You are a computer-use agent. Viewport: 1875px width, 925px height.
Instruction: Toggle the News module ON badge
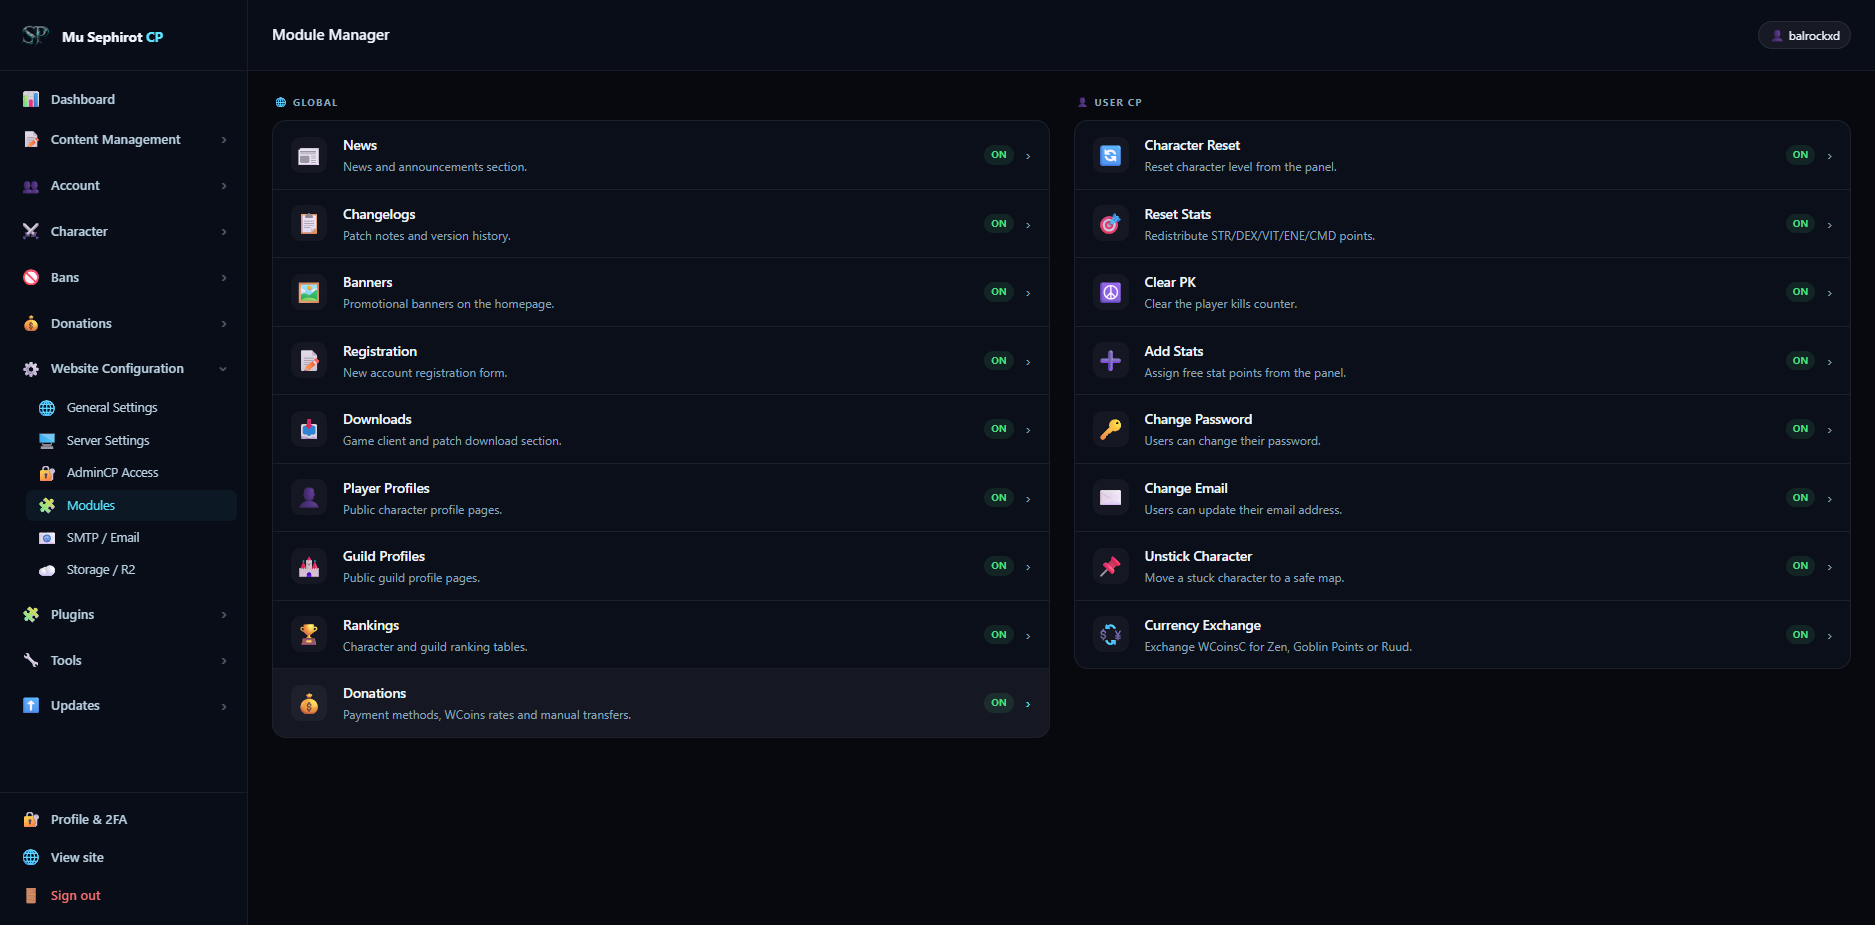(x=999, y=155)
